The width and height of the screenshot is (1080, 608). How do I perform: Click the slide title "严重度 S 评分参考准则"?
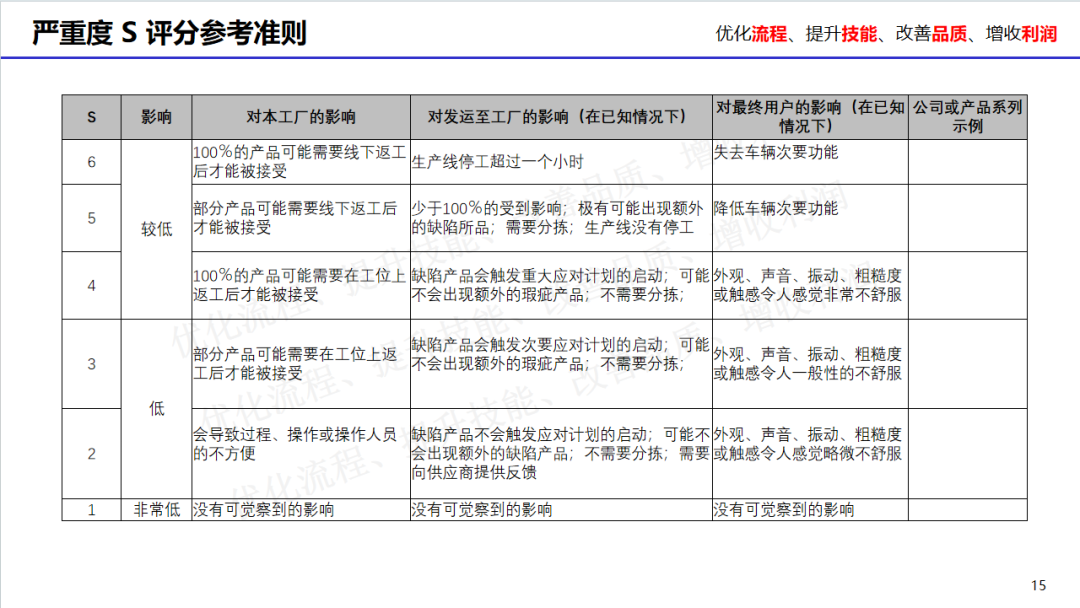[x=169, y=33]
